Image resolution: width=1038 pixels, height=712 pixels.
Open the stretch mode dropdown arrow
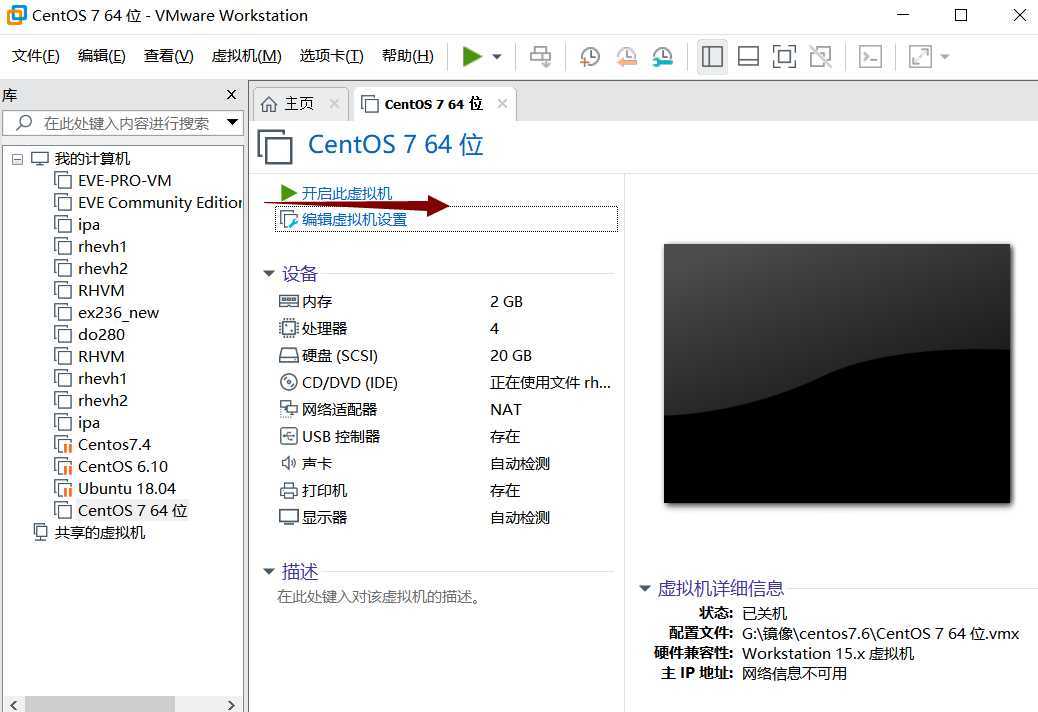tap(945, 57)
